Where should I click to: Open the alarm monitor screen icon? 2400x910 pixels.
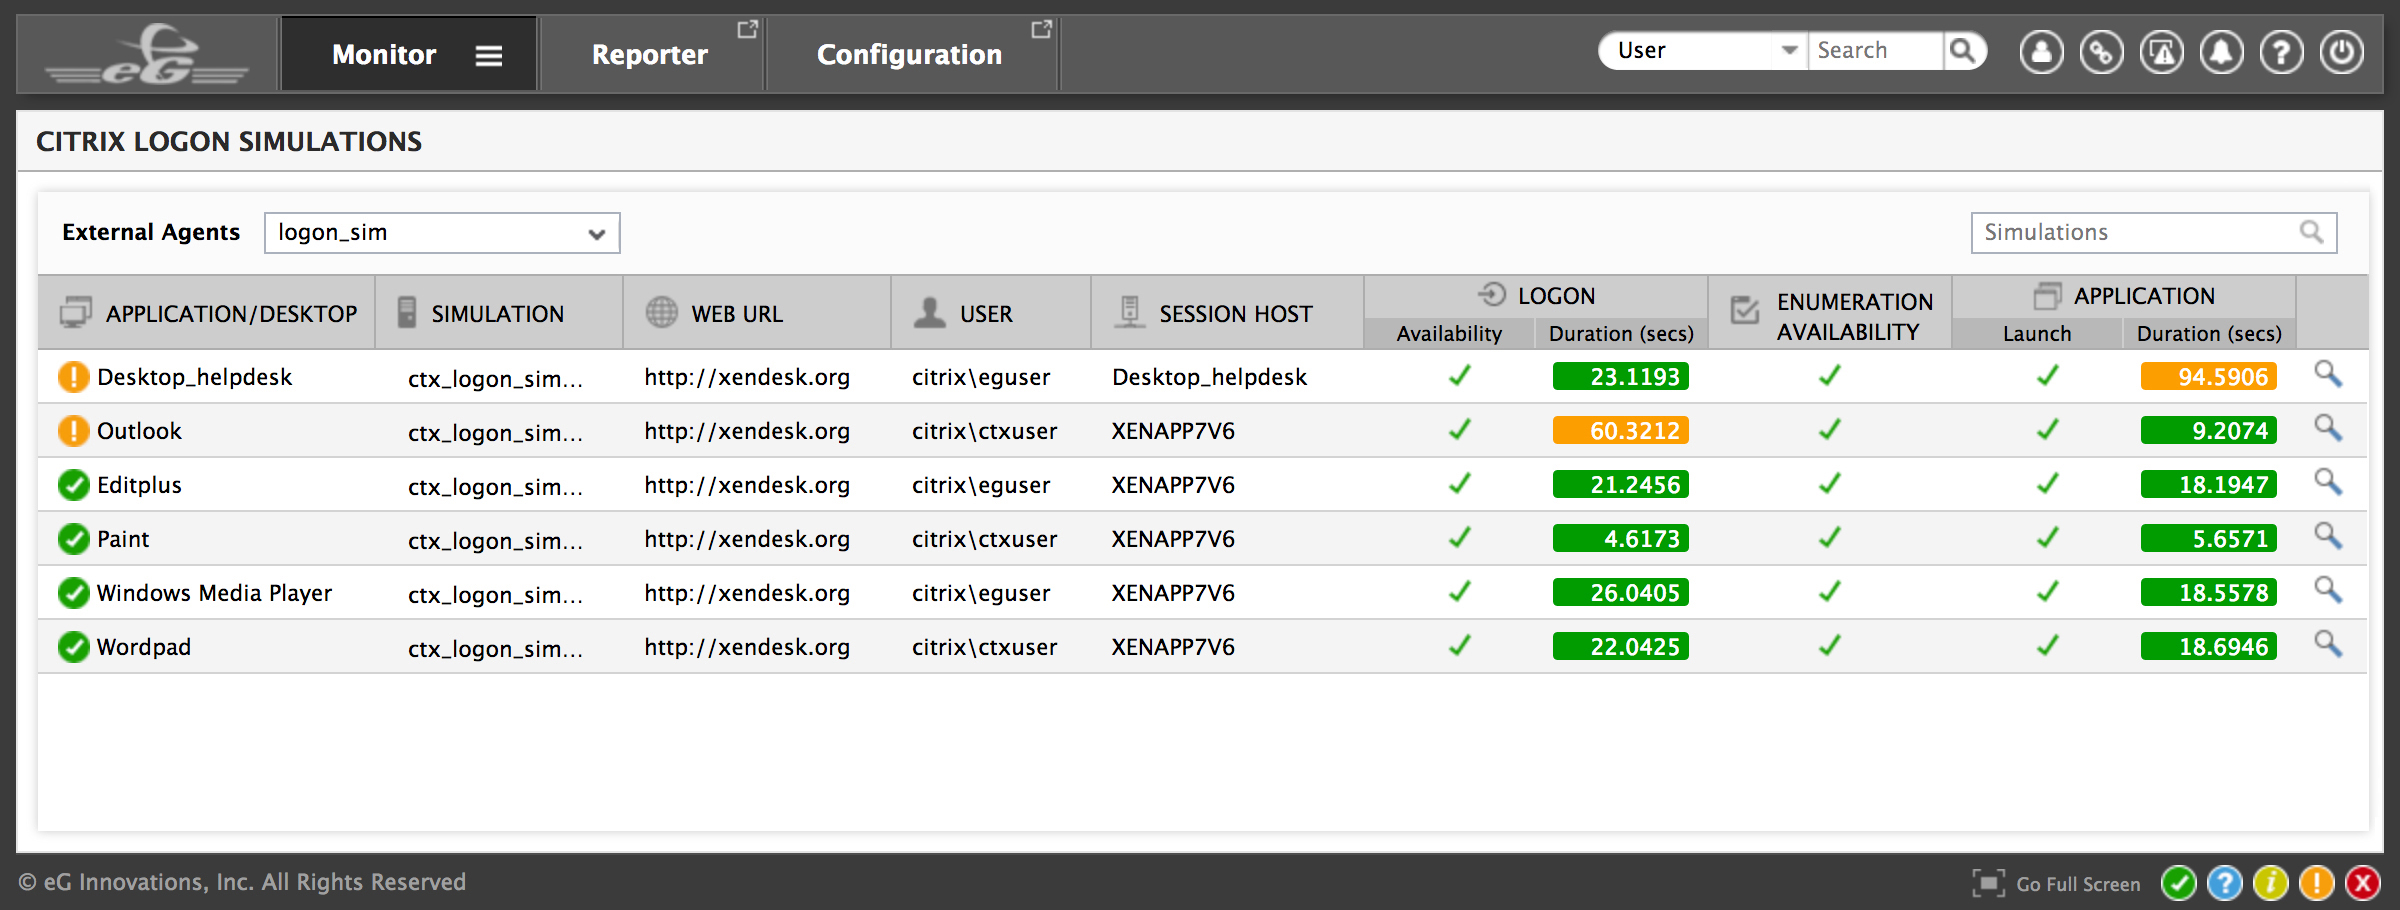2161,52
